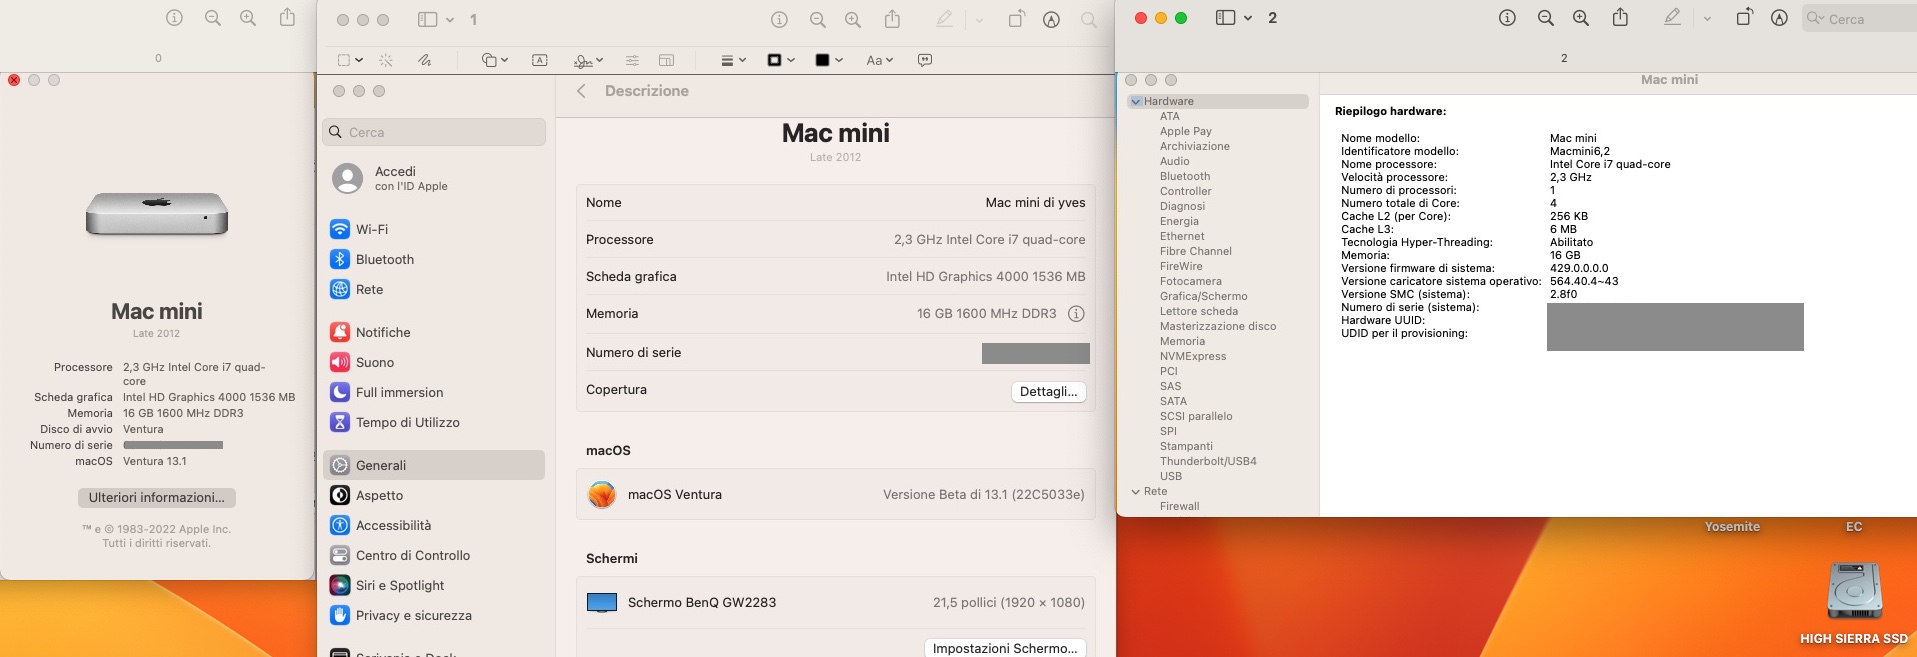Zoom in within the left Preview window
Image resolution: width=1917 pixels, height=657 pixels.
click(x=248, y=18)
